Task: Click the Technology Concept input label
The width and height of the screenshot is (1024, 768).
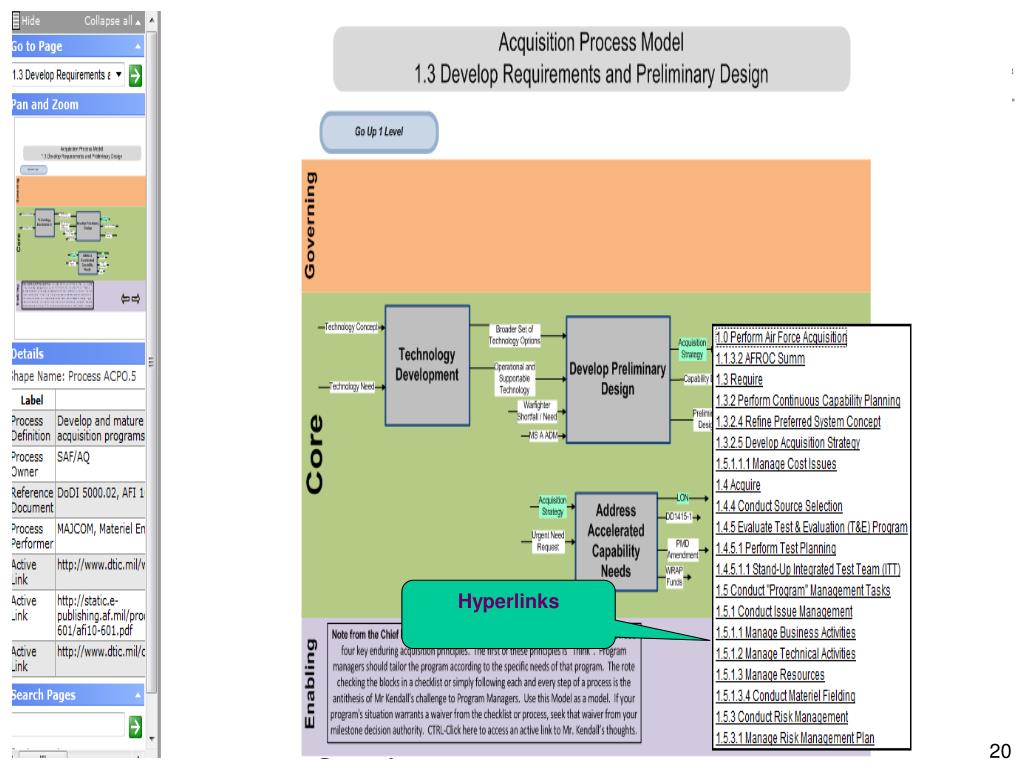Action: pyautogui.click(x=351, y=327)
